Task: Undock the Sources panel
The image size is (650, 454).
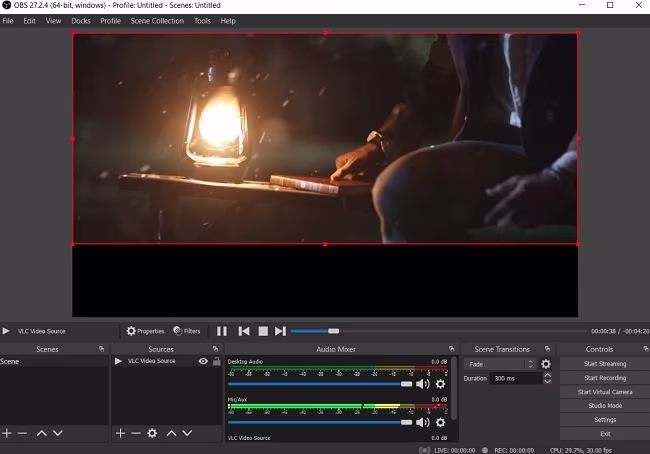Action: click(215, 349)
